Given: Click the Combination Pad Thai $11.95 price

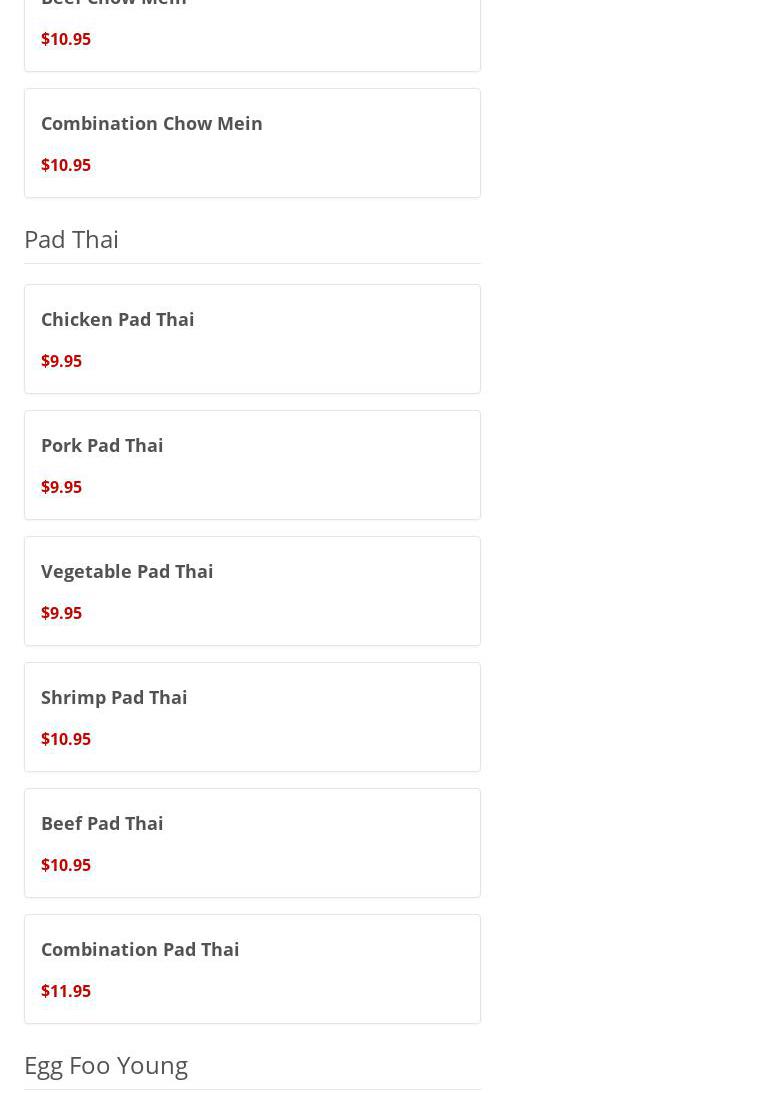Looking at the screenshot, I should (x=66, y=991).
